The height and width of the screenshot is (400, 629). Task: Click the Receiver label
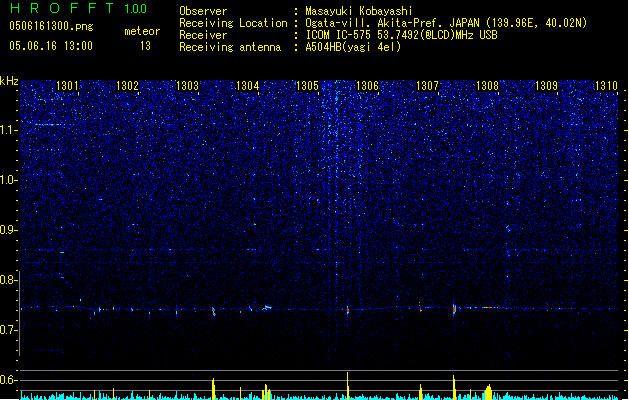coord(203,35)
